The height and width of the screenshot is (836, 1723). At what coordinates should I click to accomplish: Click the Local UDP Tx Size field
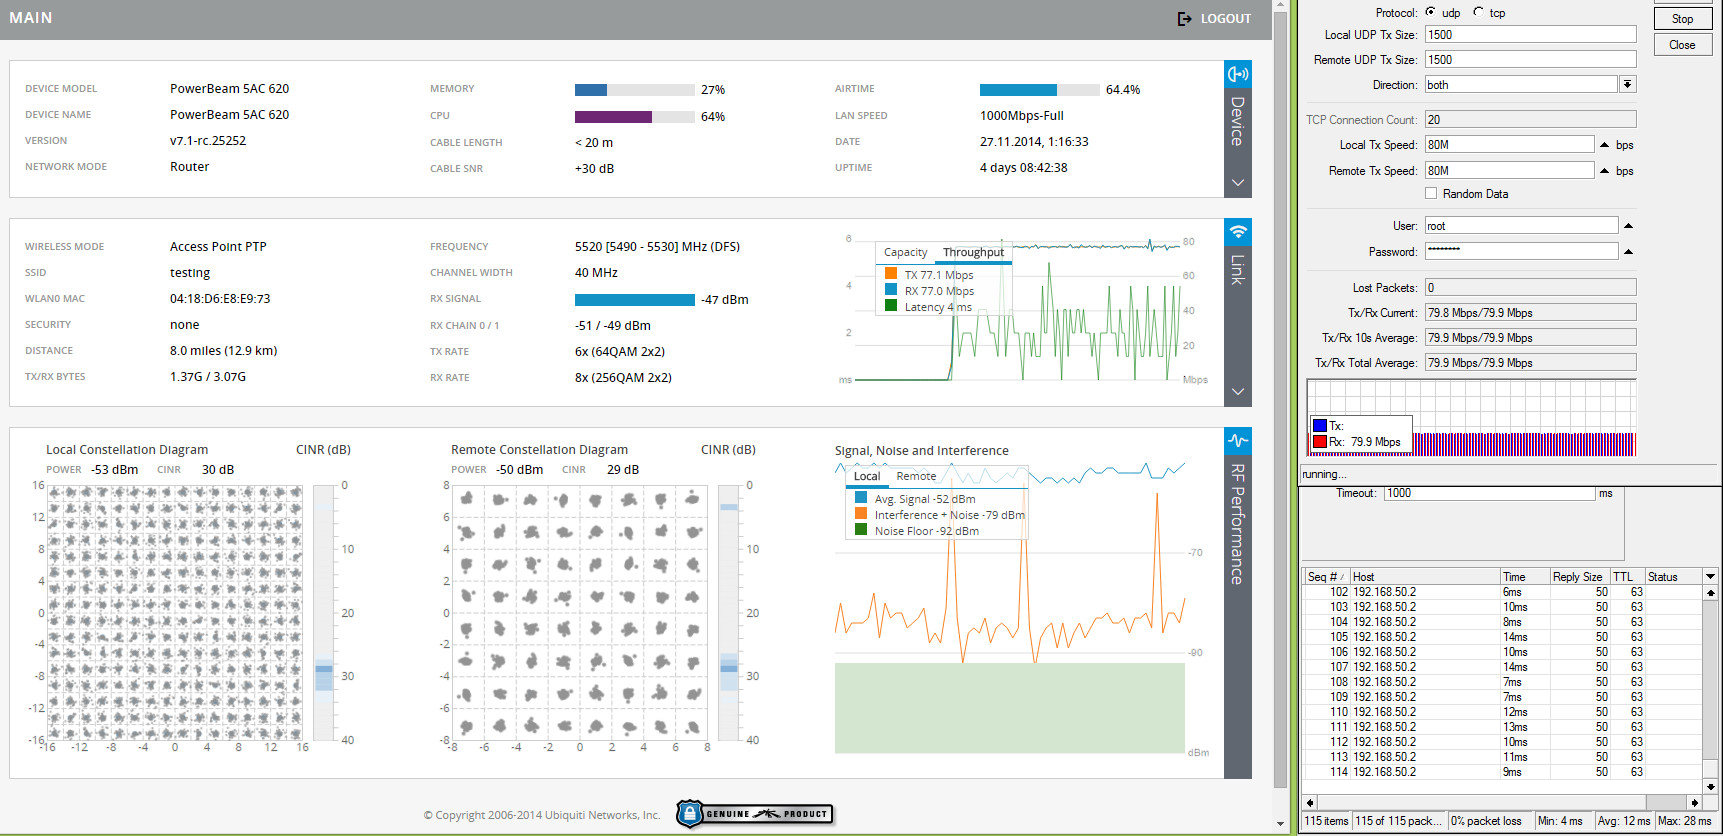click(x=1529, y=35)
